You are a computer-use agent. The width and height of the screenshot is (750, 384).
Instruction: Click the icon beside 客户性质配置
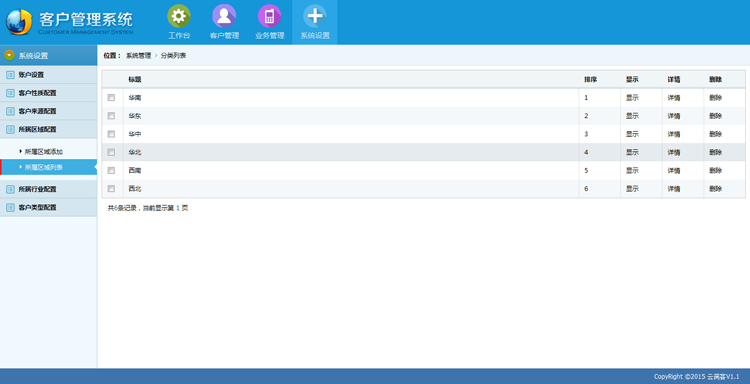(x=10, y=93)
